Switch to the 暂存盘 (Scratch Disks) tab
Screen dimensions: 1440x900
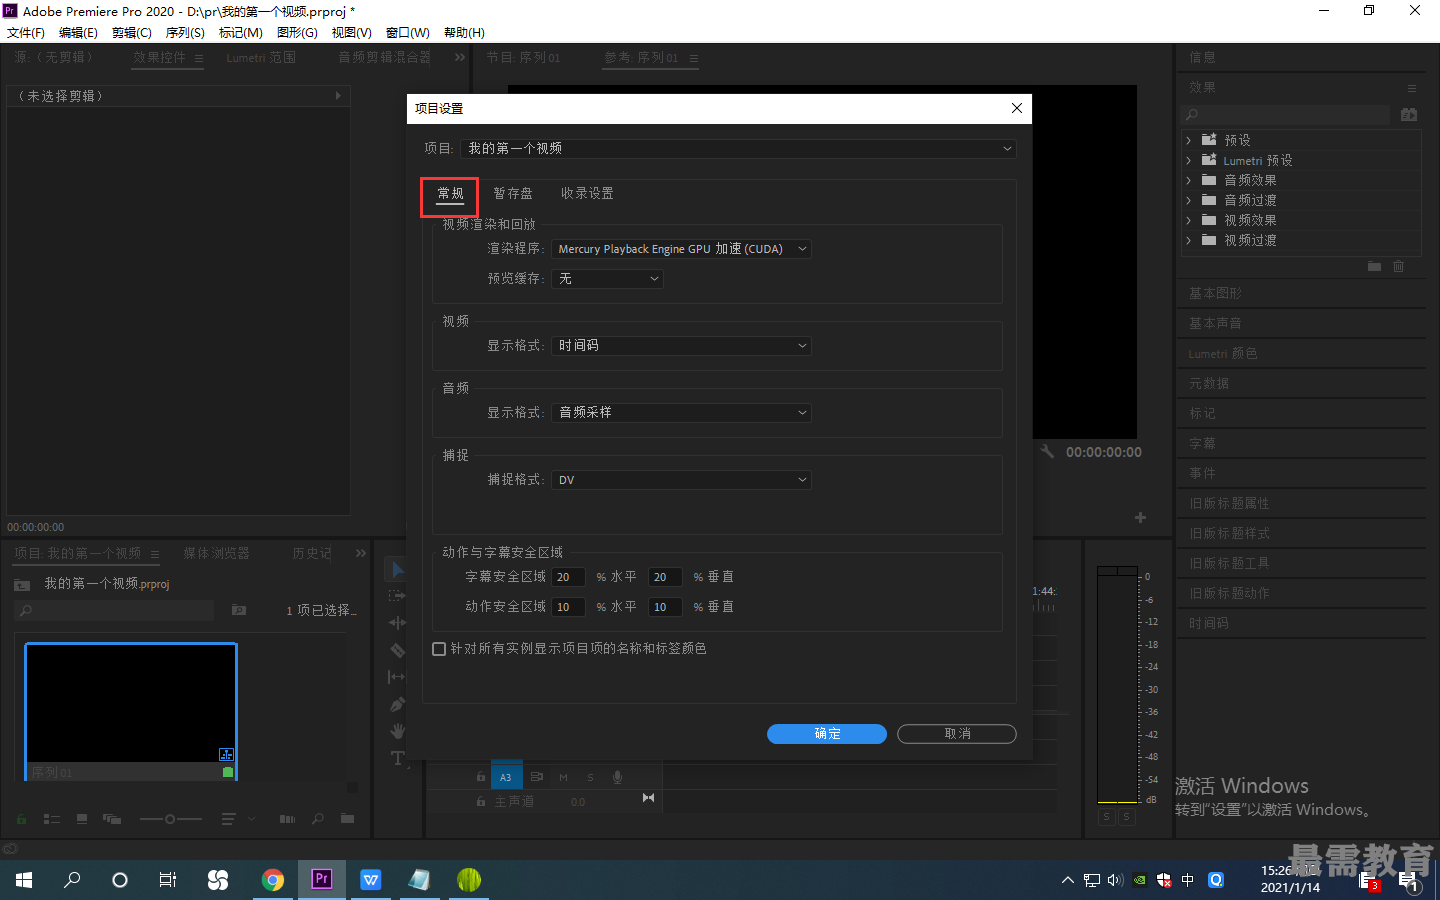pyautogui.click(x=513, y=194)
